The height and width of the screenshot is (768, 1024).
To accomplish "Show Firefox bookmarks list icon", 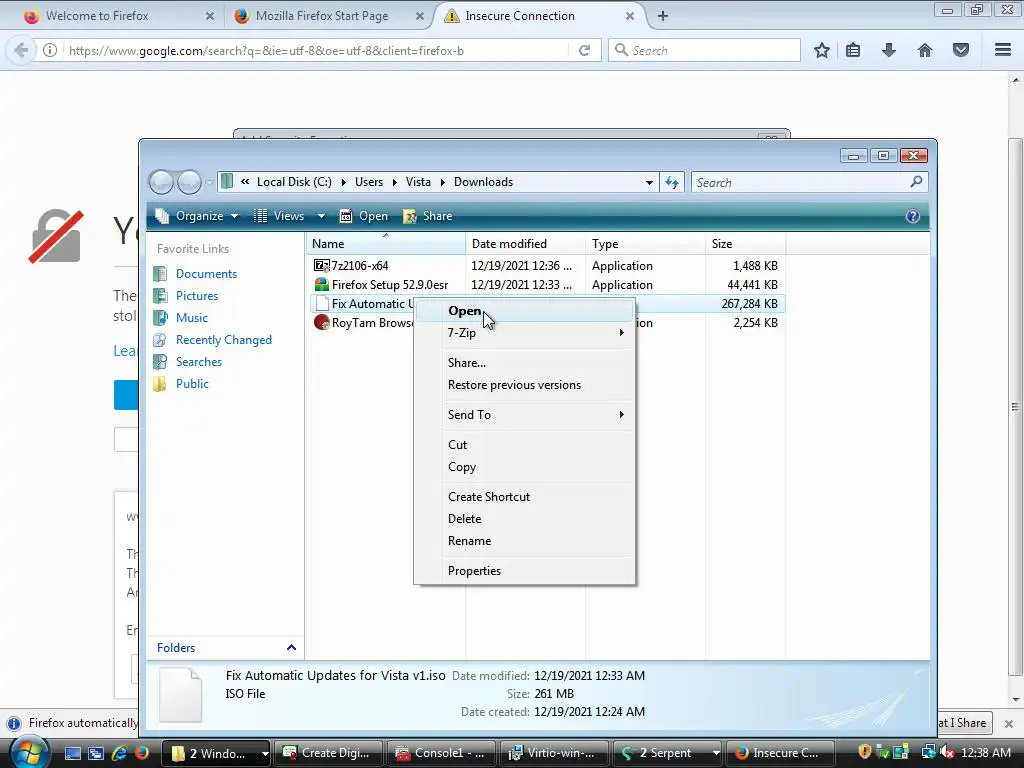I will pyautogui.click(x=853, y=50).
